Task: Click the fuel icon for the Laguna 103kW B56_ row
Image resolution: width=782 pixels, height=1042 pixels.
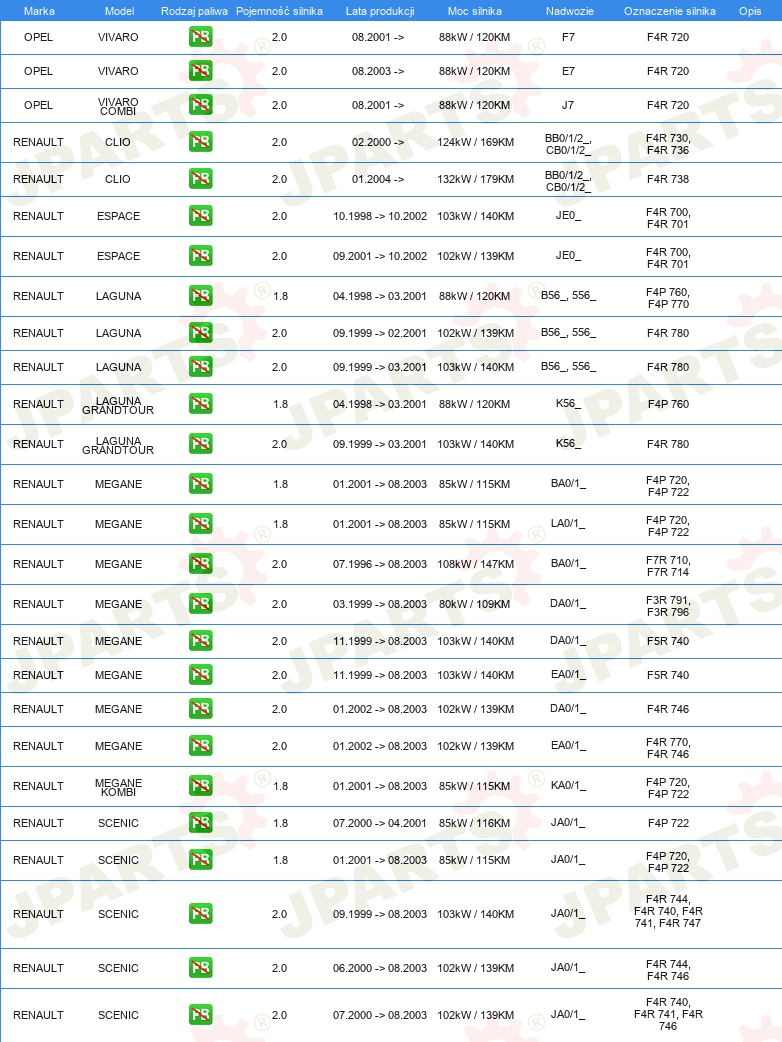Action: pos(201,367)
